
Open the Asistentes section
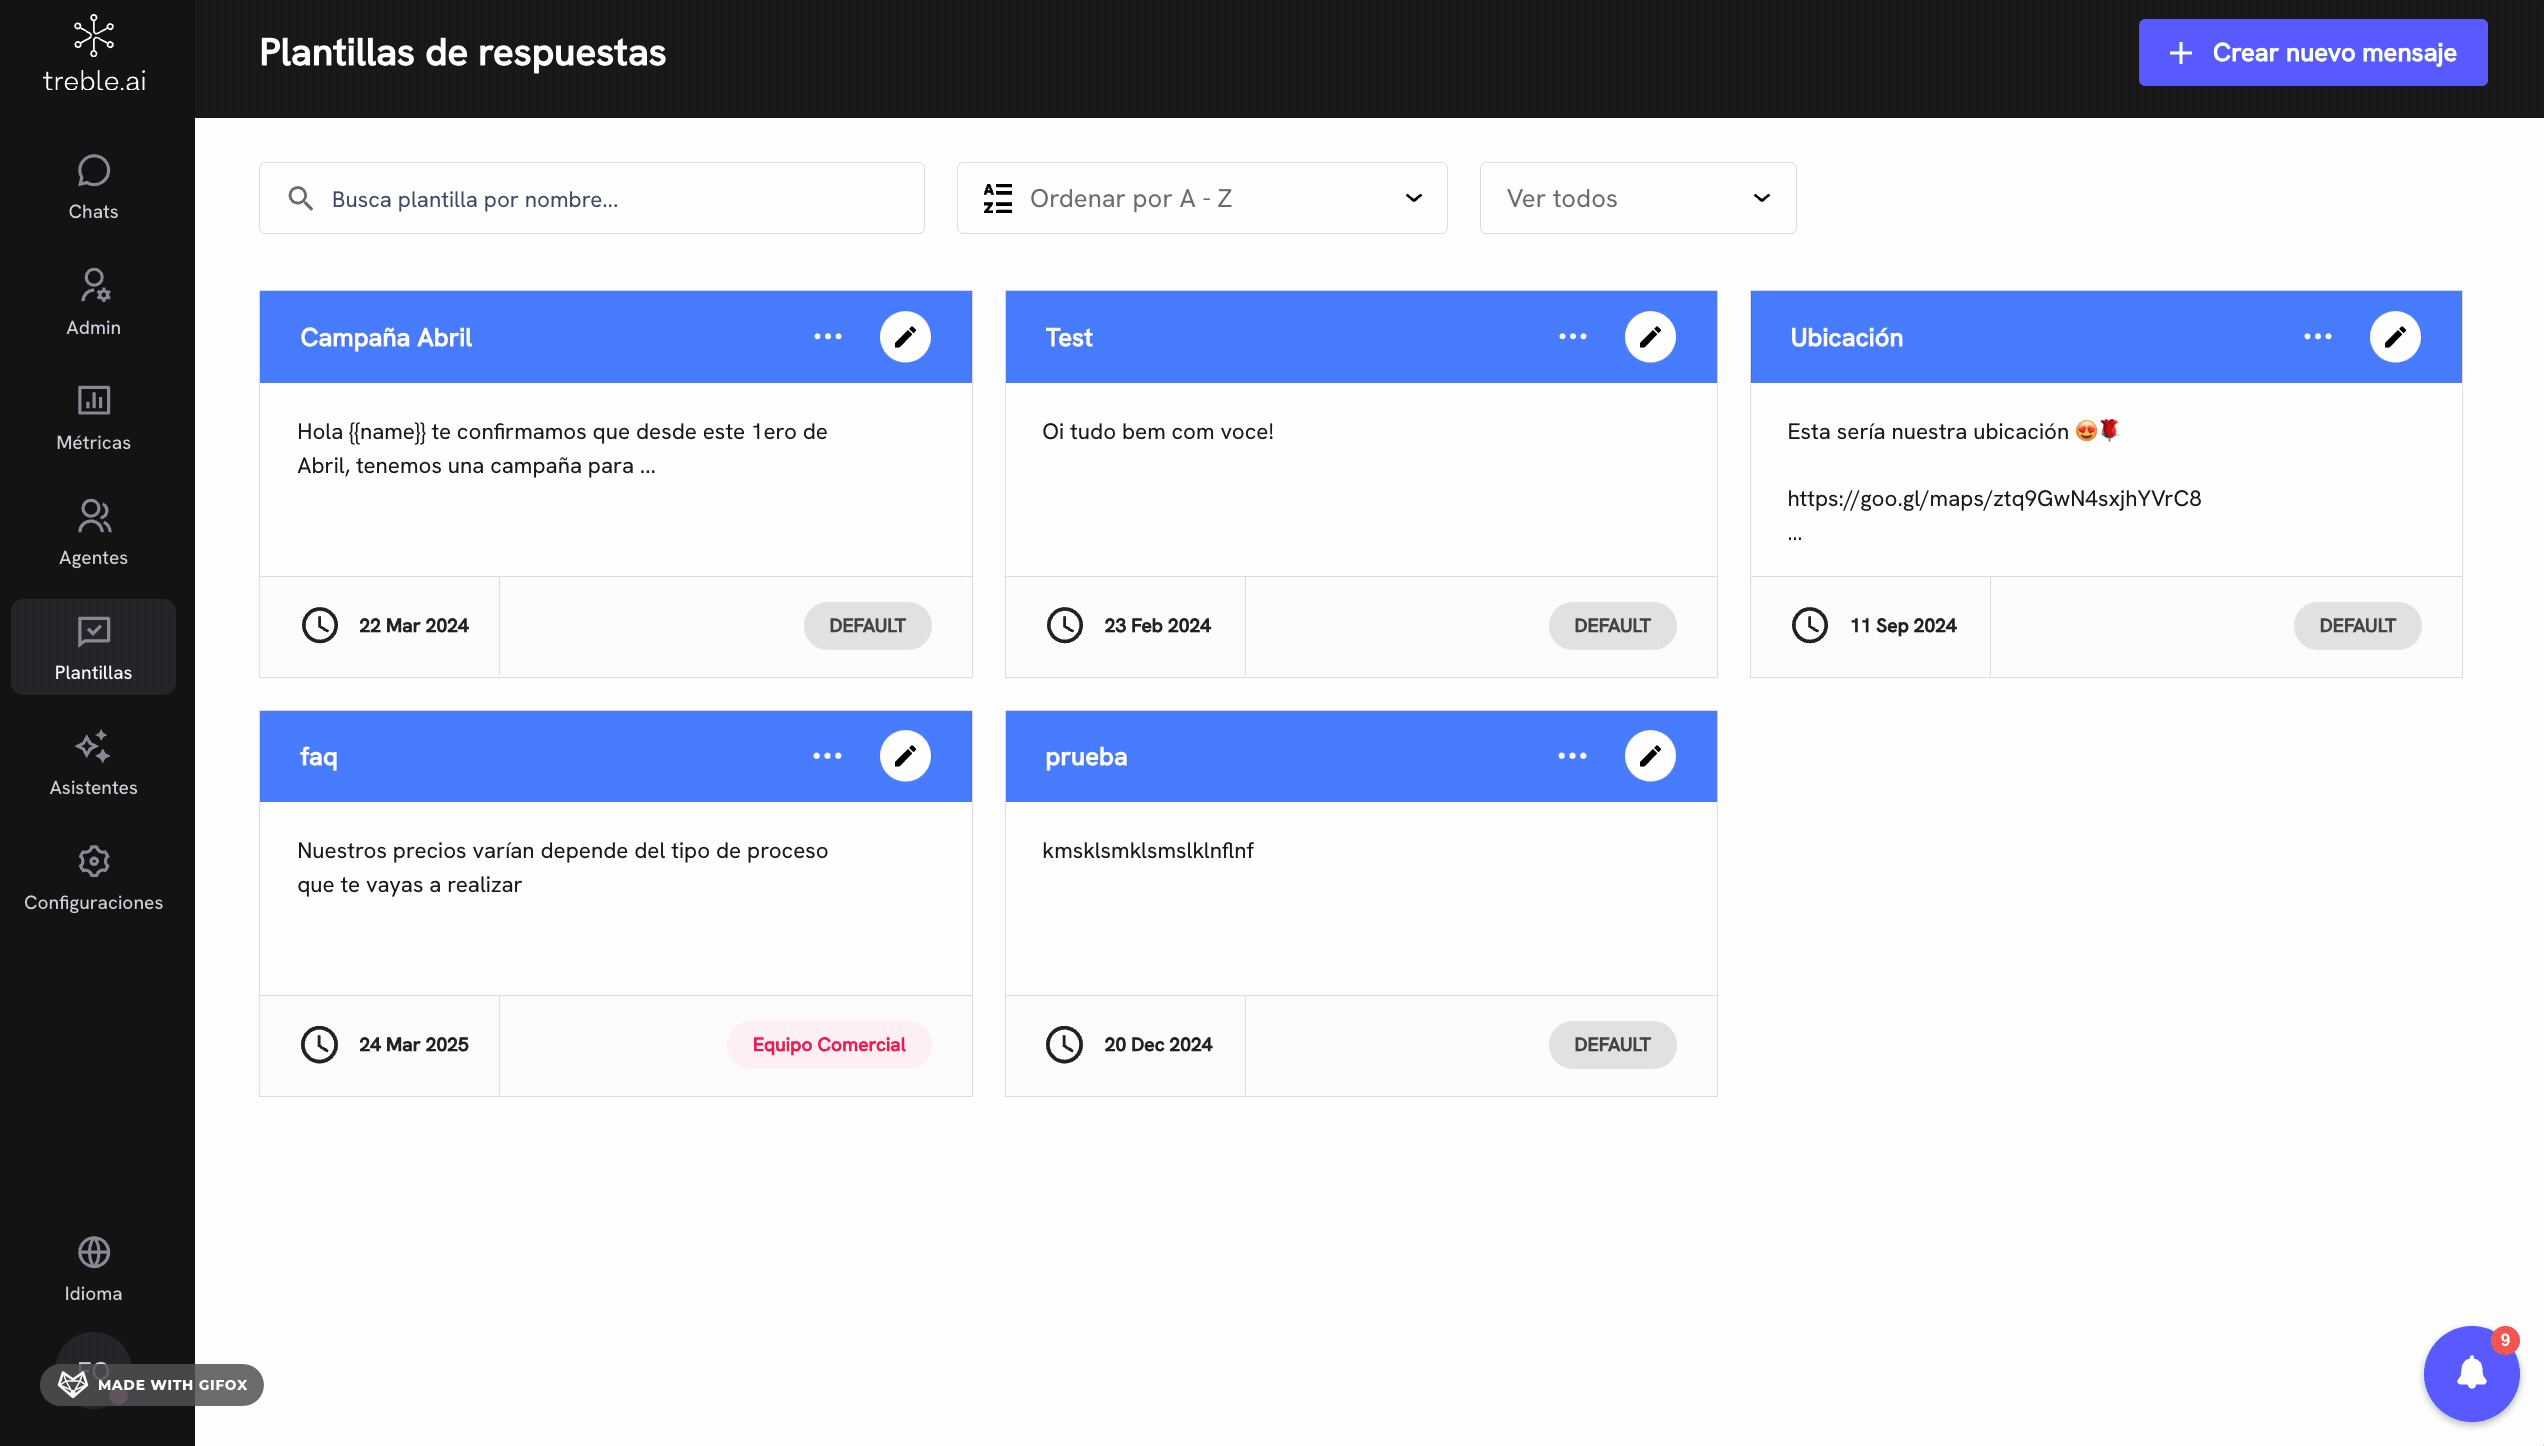pos(93,762)
